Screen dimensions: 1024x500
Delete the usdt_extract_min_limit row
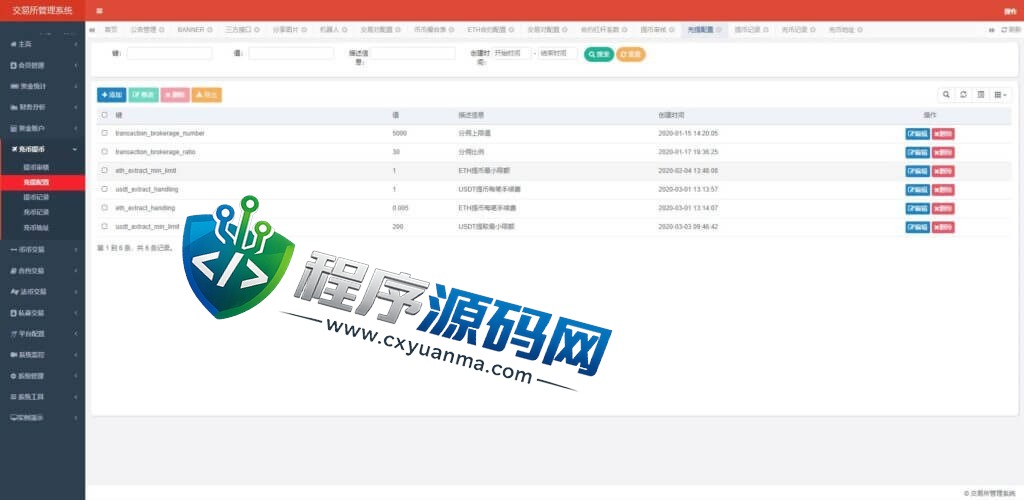click(942, 227)
